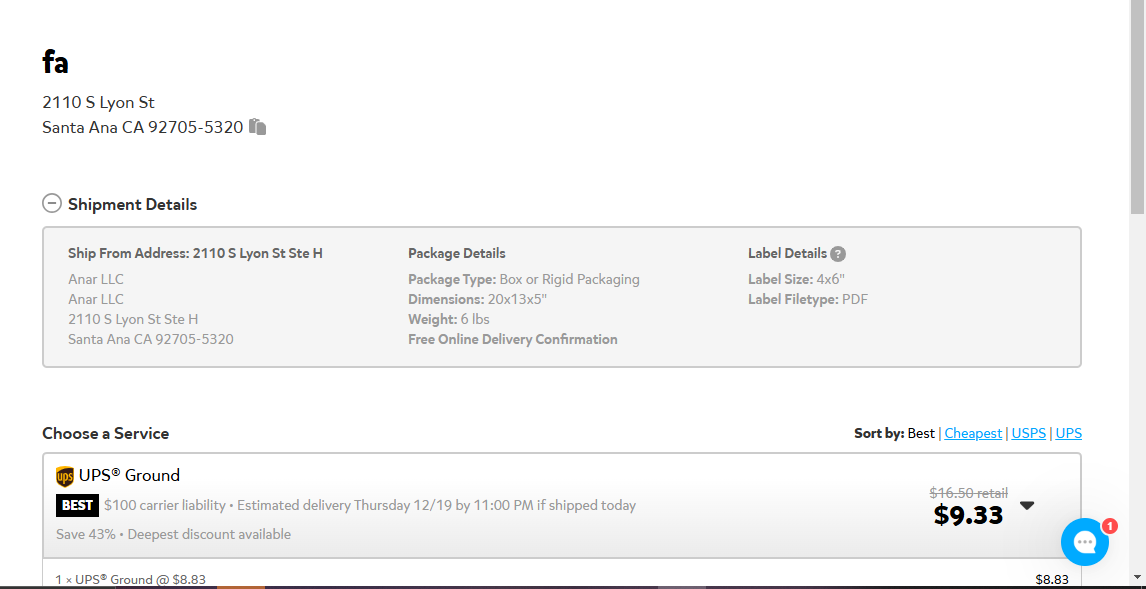Open the live chat bubble
This screenshot has width=1146, height=589.
[x=1085, y=542]
